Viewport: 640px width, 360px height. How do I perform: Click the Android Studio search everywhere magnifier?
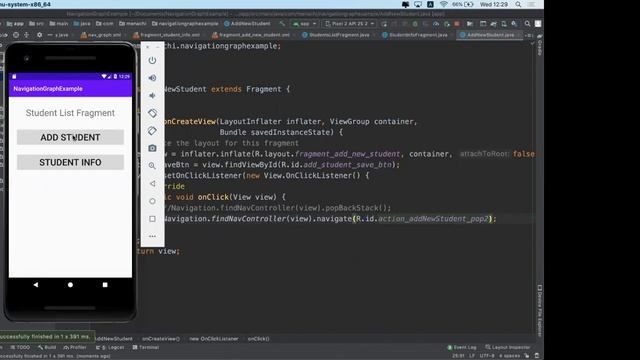point(527,24)
